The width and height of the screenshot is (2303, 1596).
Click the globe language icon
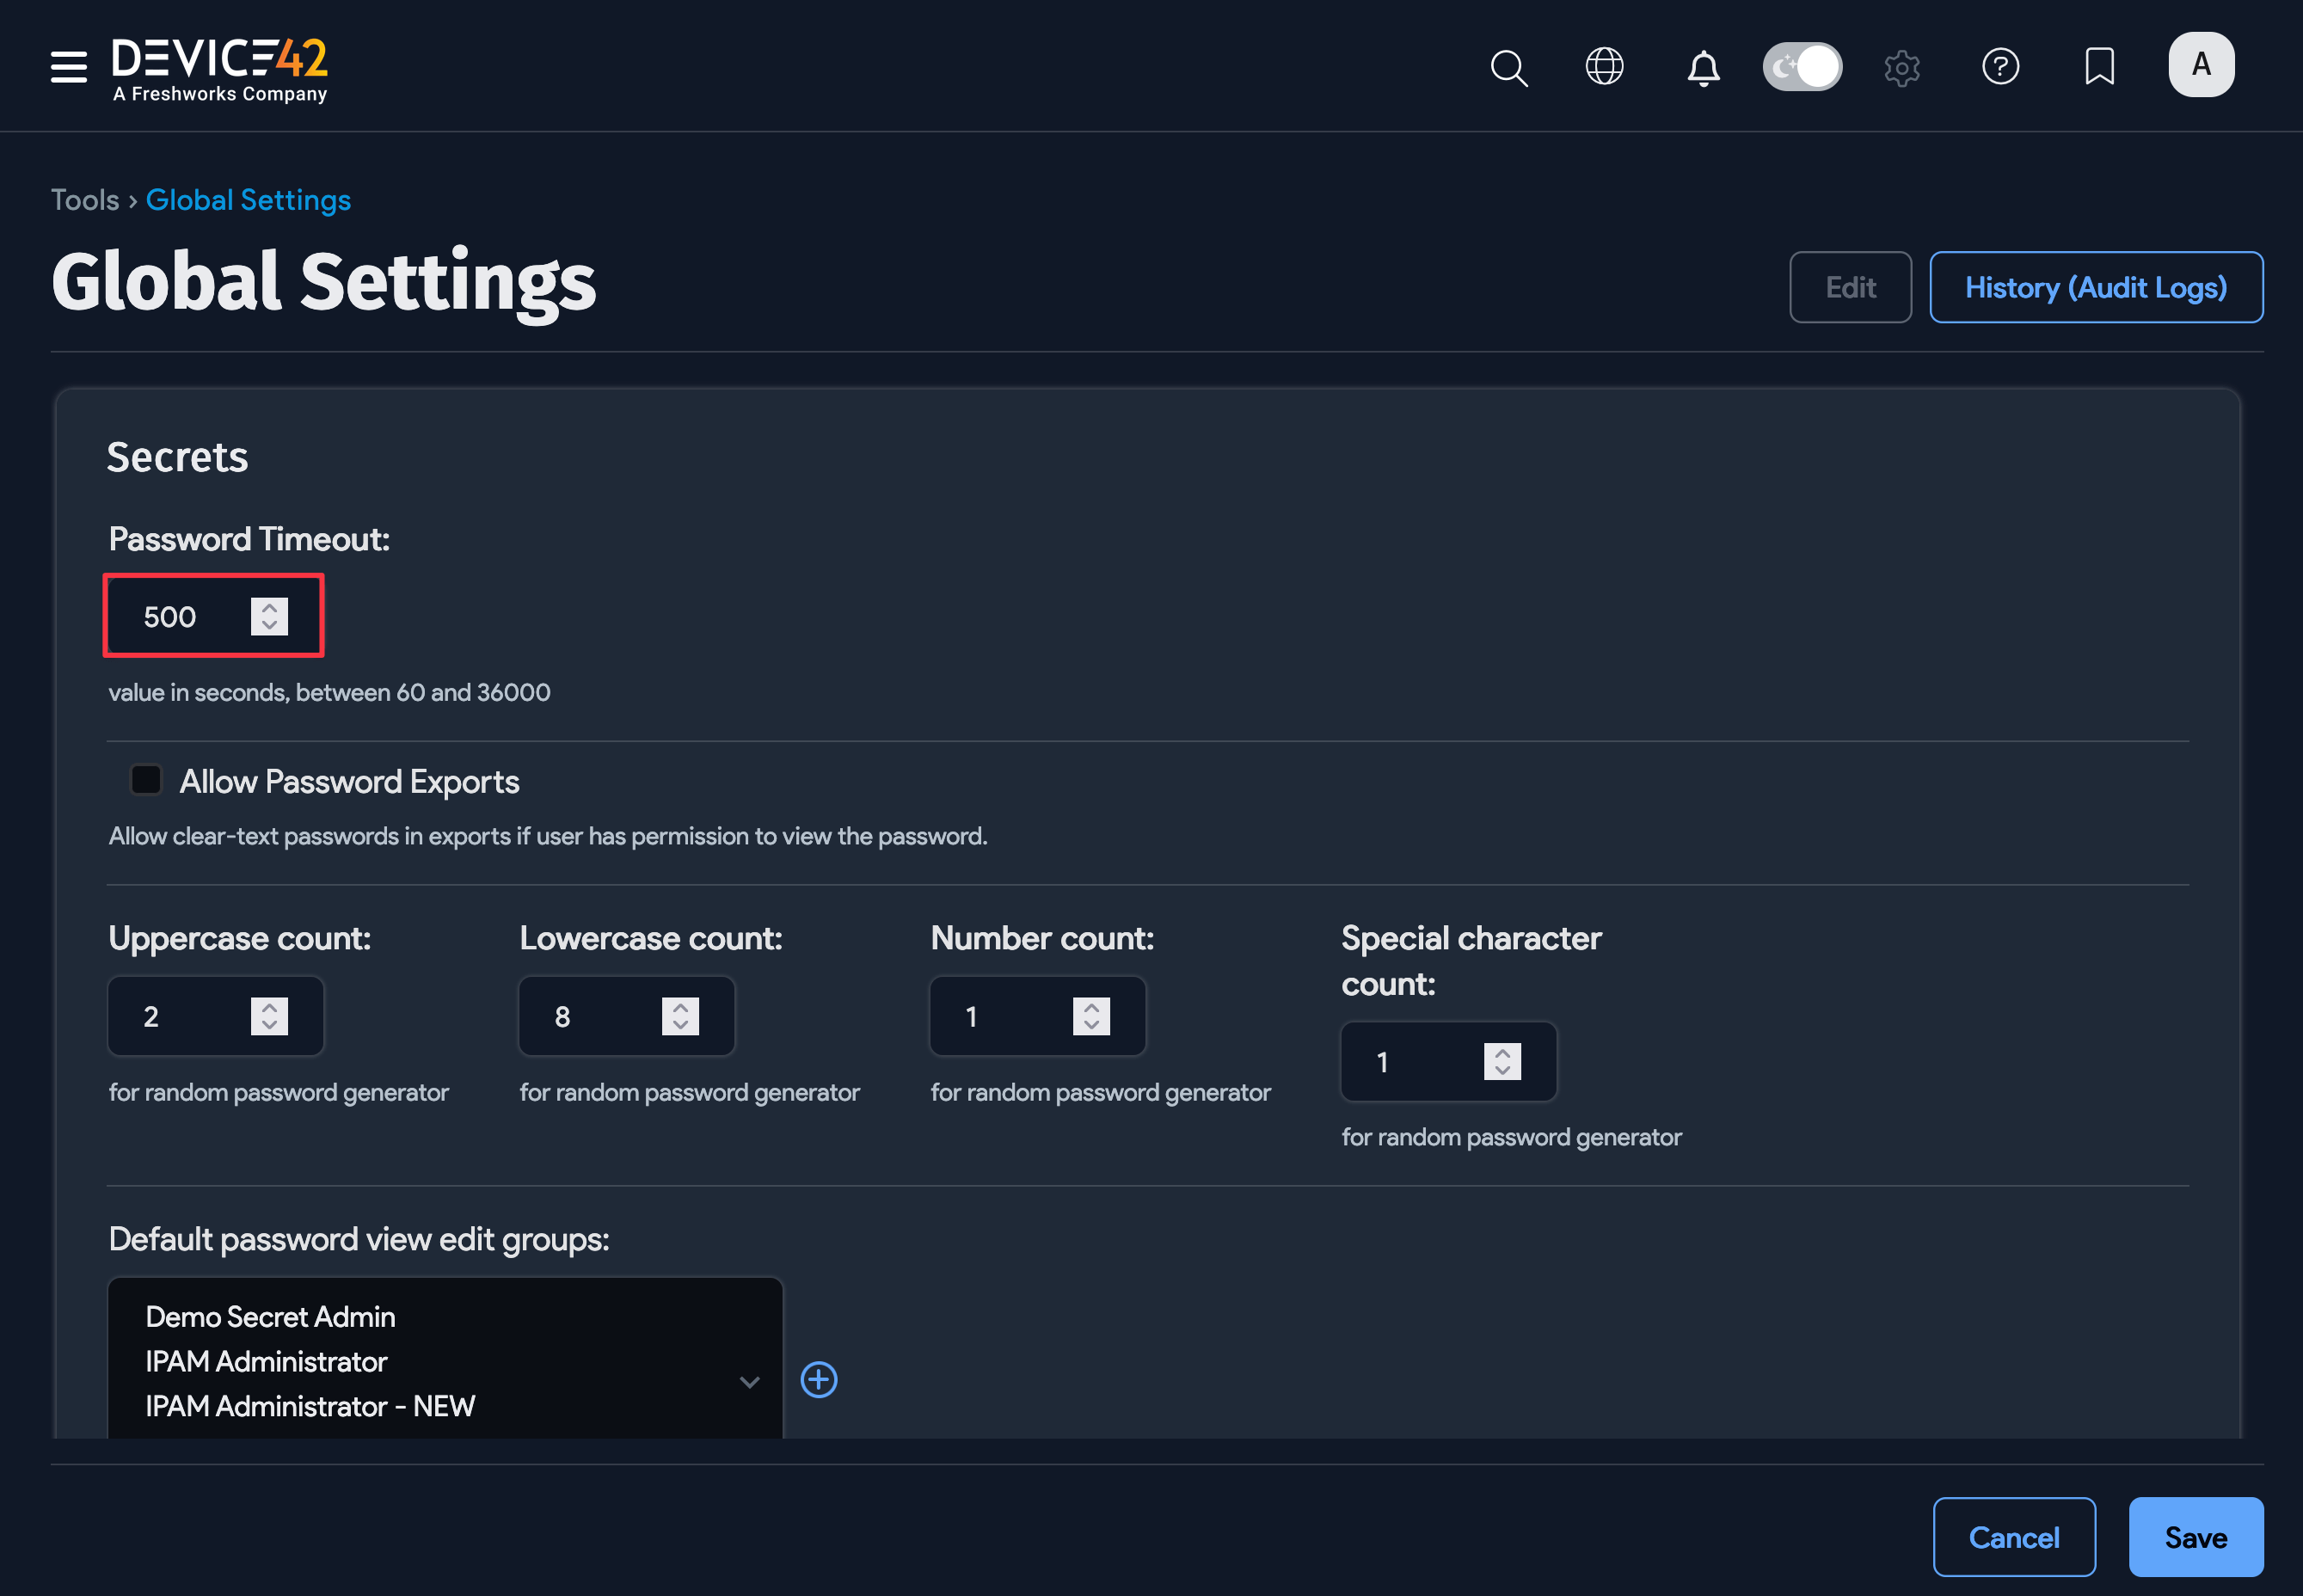[1603, 67]
